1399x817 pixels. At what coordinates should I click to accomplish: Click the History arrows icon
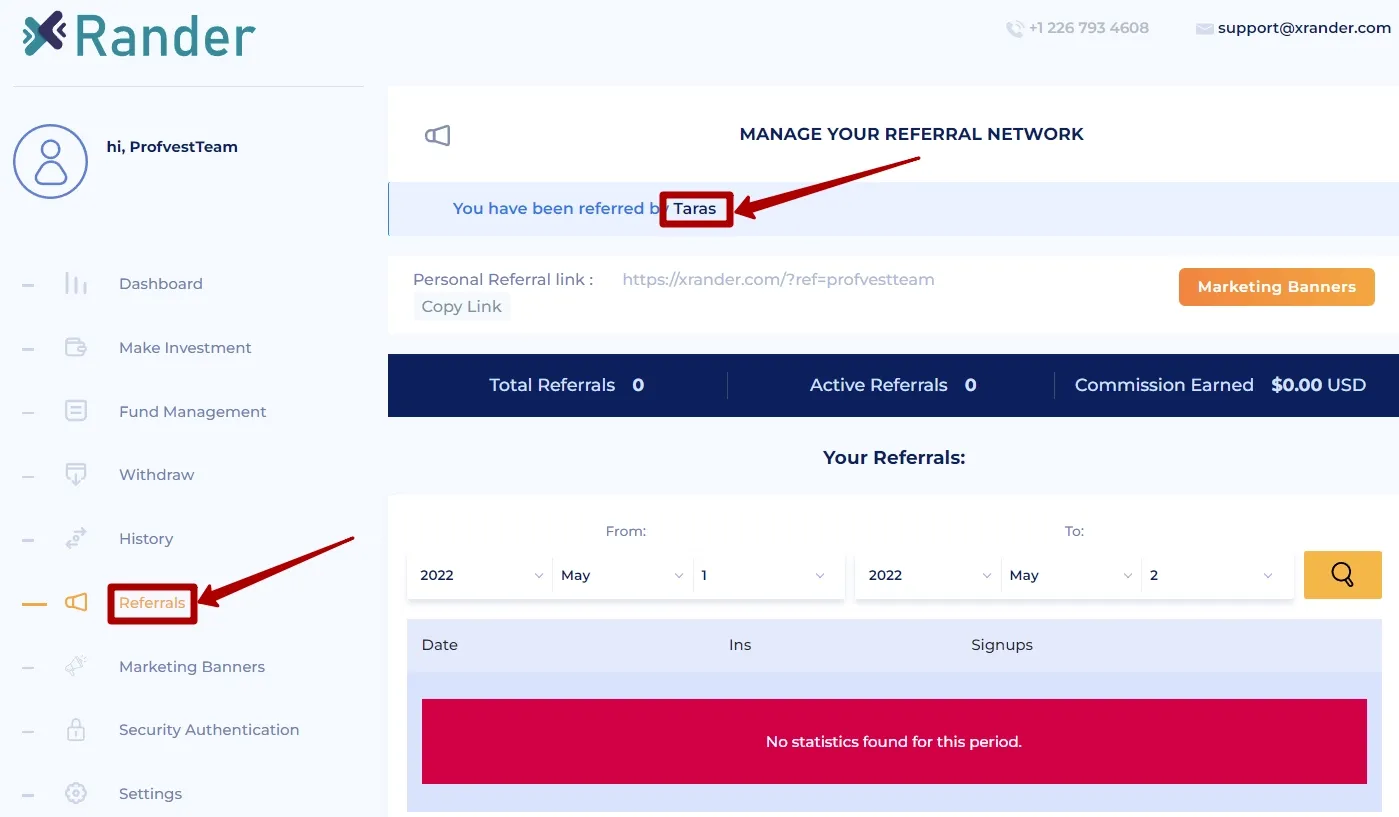pyautogui.click(x=76, y=538)
